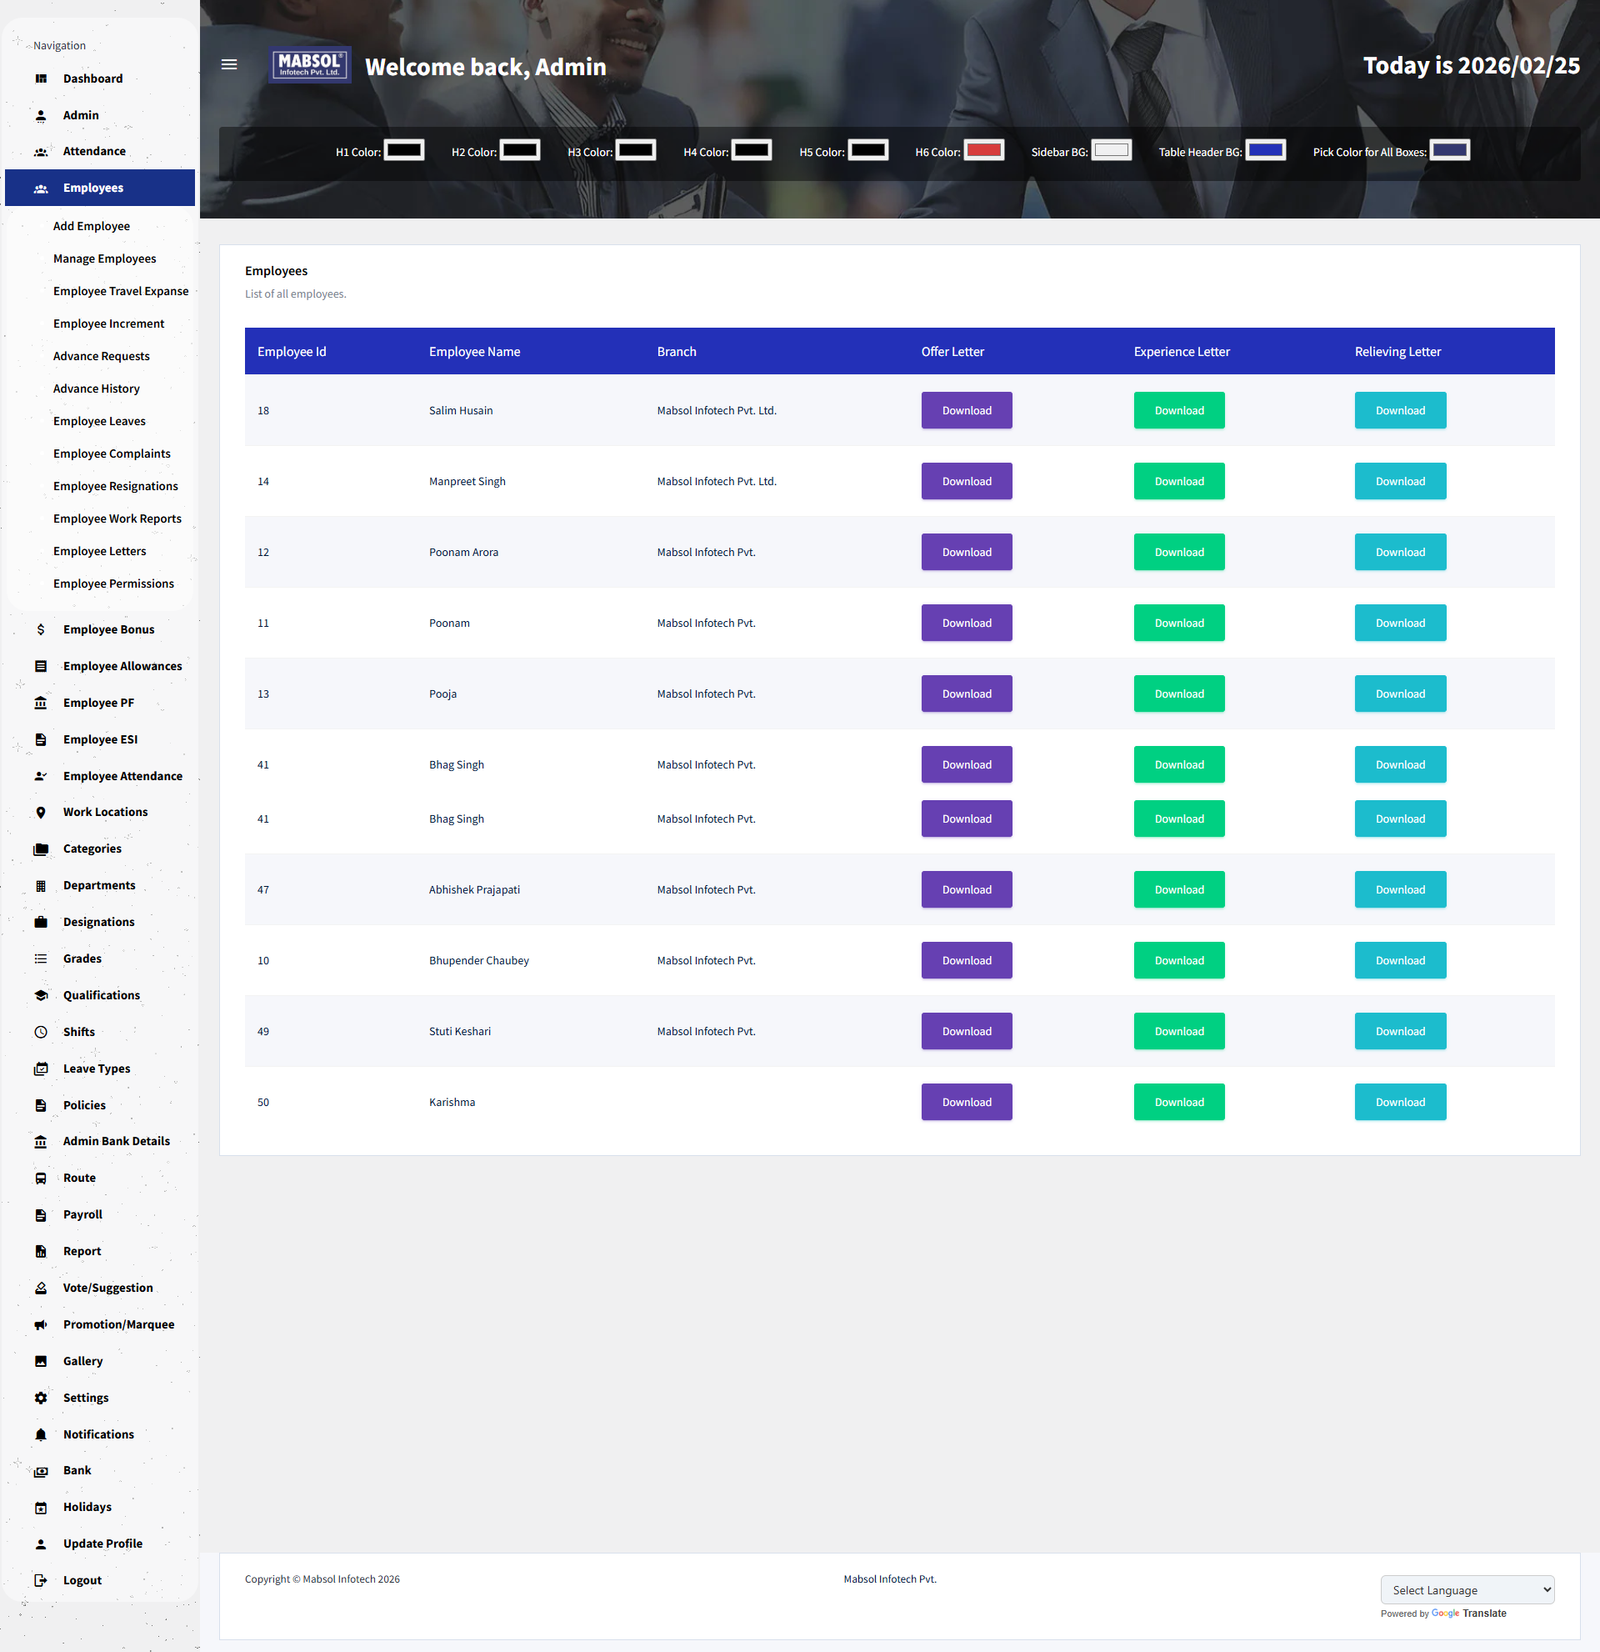Click the Mabsol Infotech logo
1600x1652 pixels.
pyautogui.click(x=310, y=65)
